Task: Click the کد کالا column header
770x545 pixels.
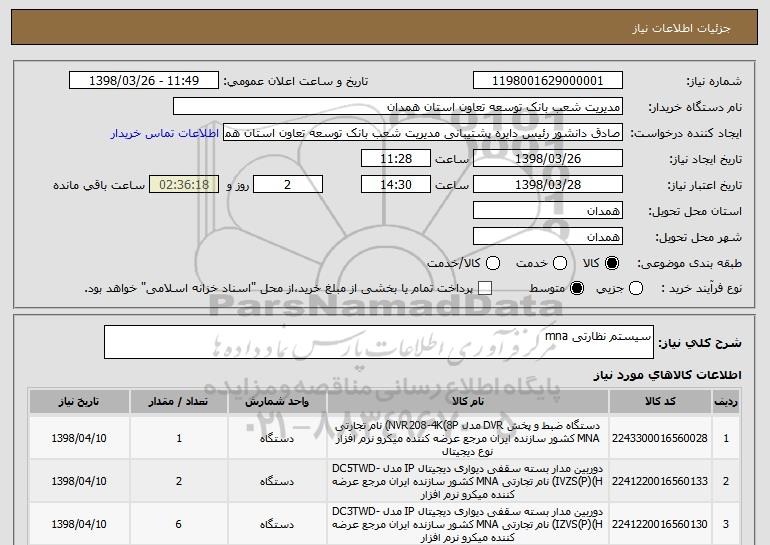Action: (660, 402)
